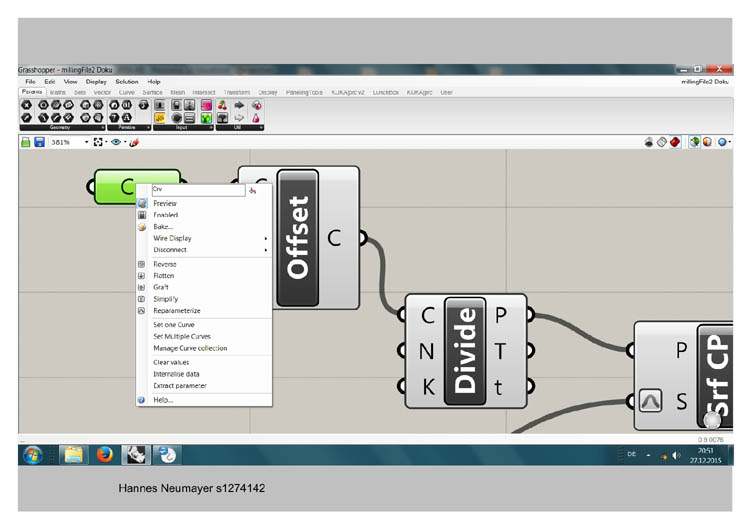
Task: Click the orange document preview settings sphere
Action: (707, 142)
